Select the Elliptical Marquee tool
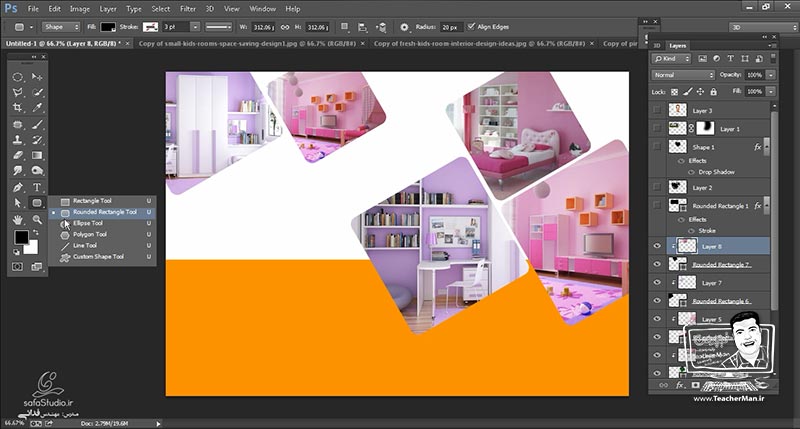 tap(18, 77)
